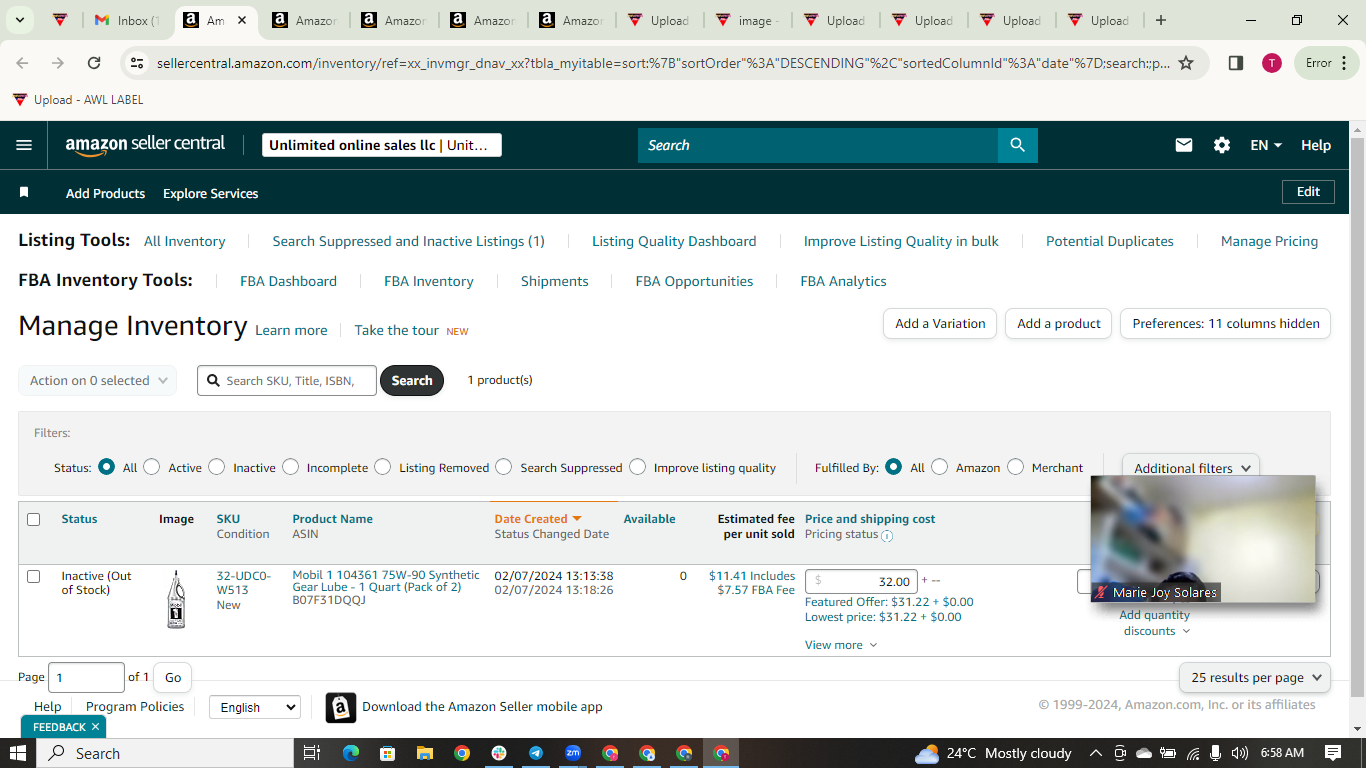This screenshot has height=768, width=1366.
Task: Bookmark this page with the star icon
Action: point(1186,63)
